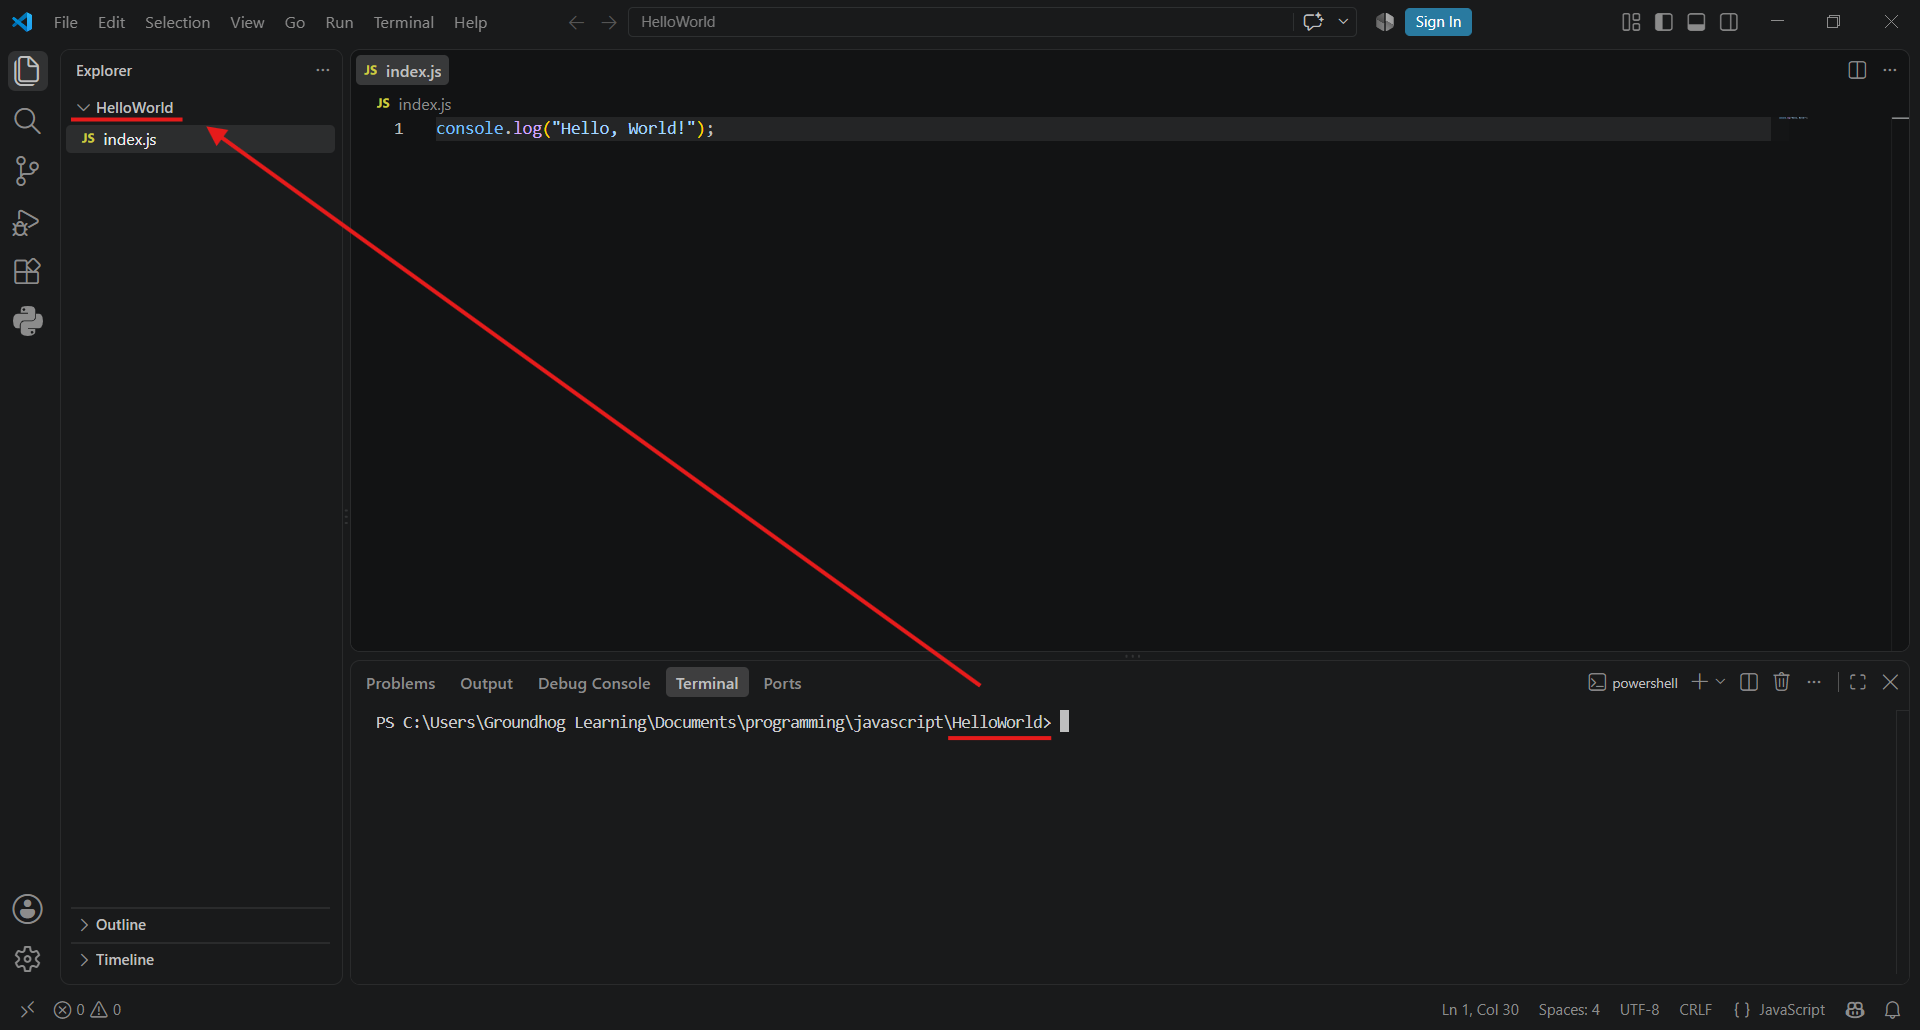Image resolution: width=1920 pixels, height=1030 pixels.
Task: Switch to the Output tab
Action: [x=486, y=683]
